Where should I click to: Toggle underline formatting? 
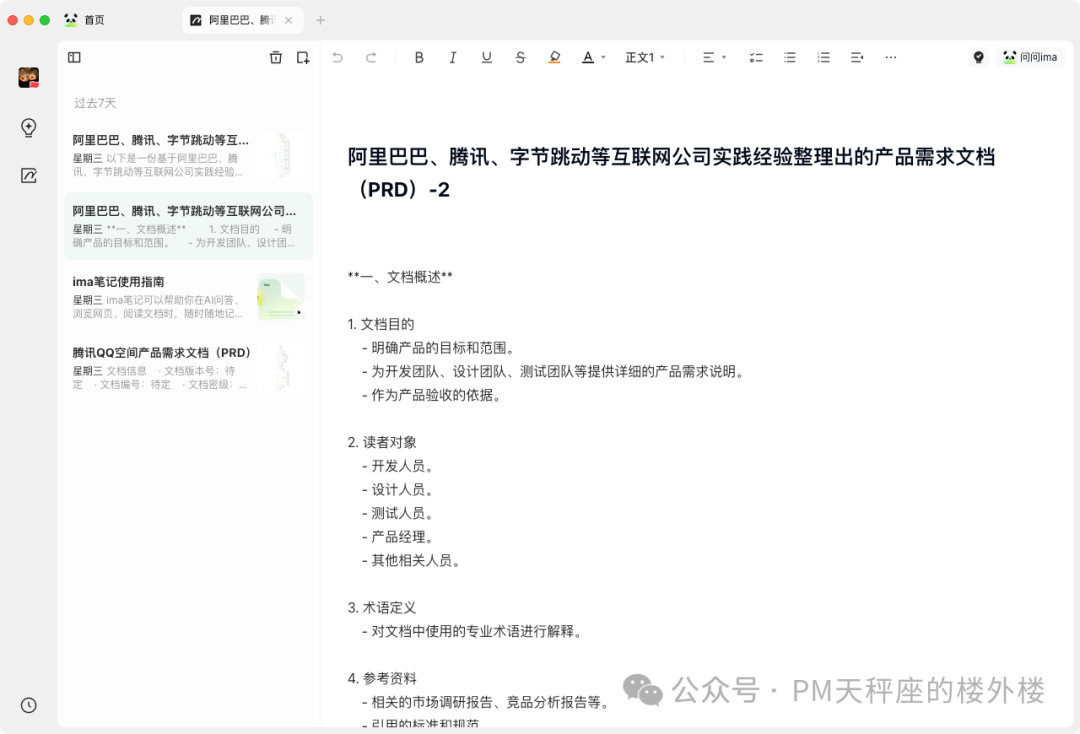(486, 57)
